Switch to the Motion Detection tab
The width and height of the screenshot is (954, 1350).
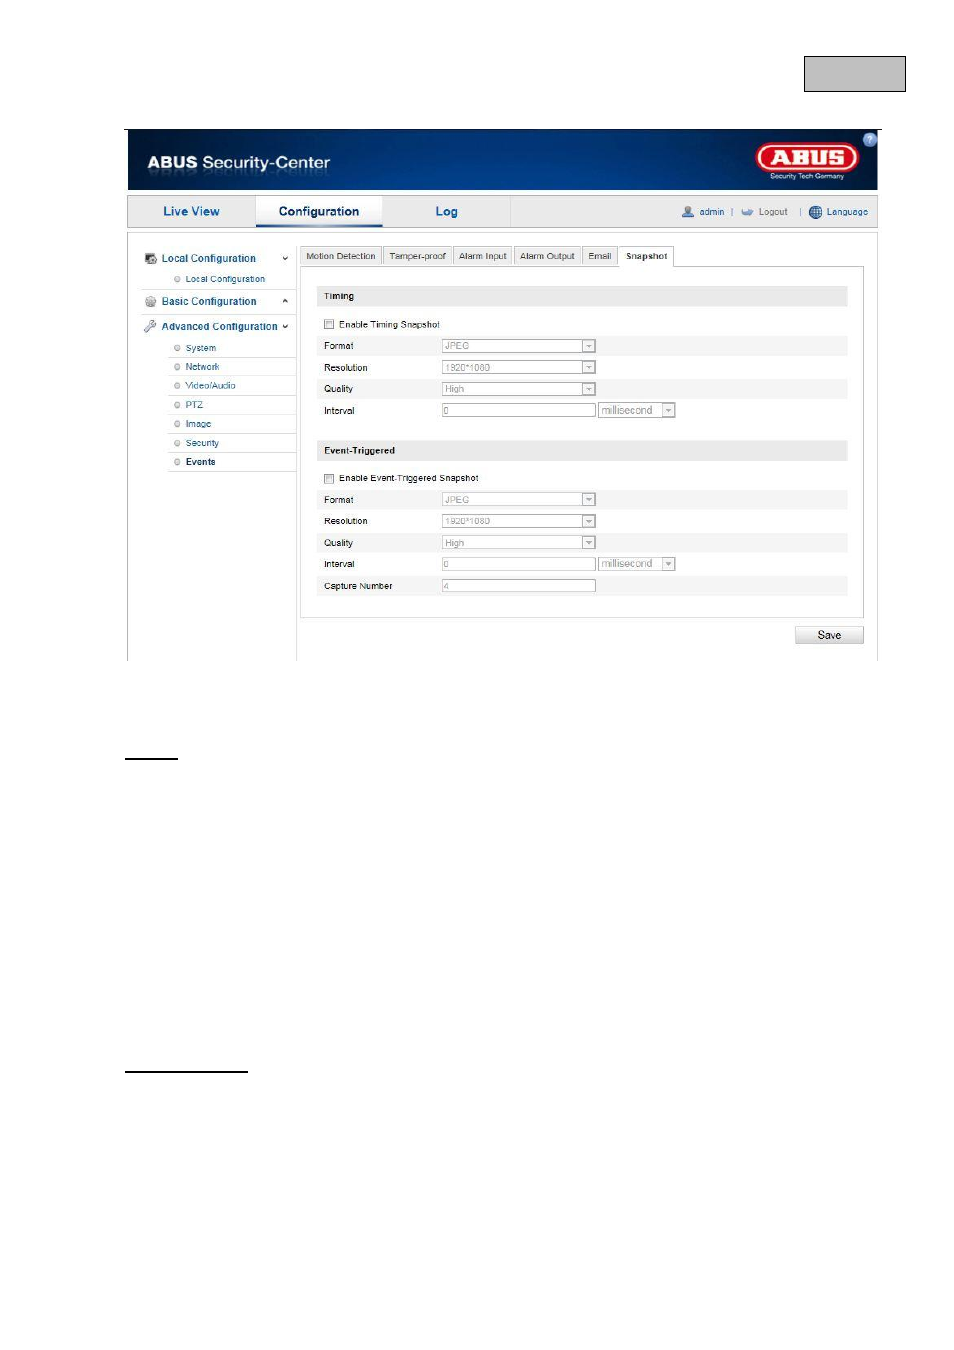(341, 256)
